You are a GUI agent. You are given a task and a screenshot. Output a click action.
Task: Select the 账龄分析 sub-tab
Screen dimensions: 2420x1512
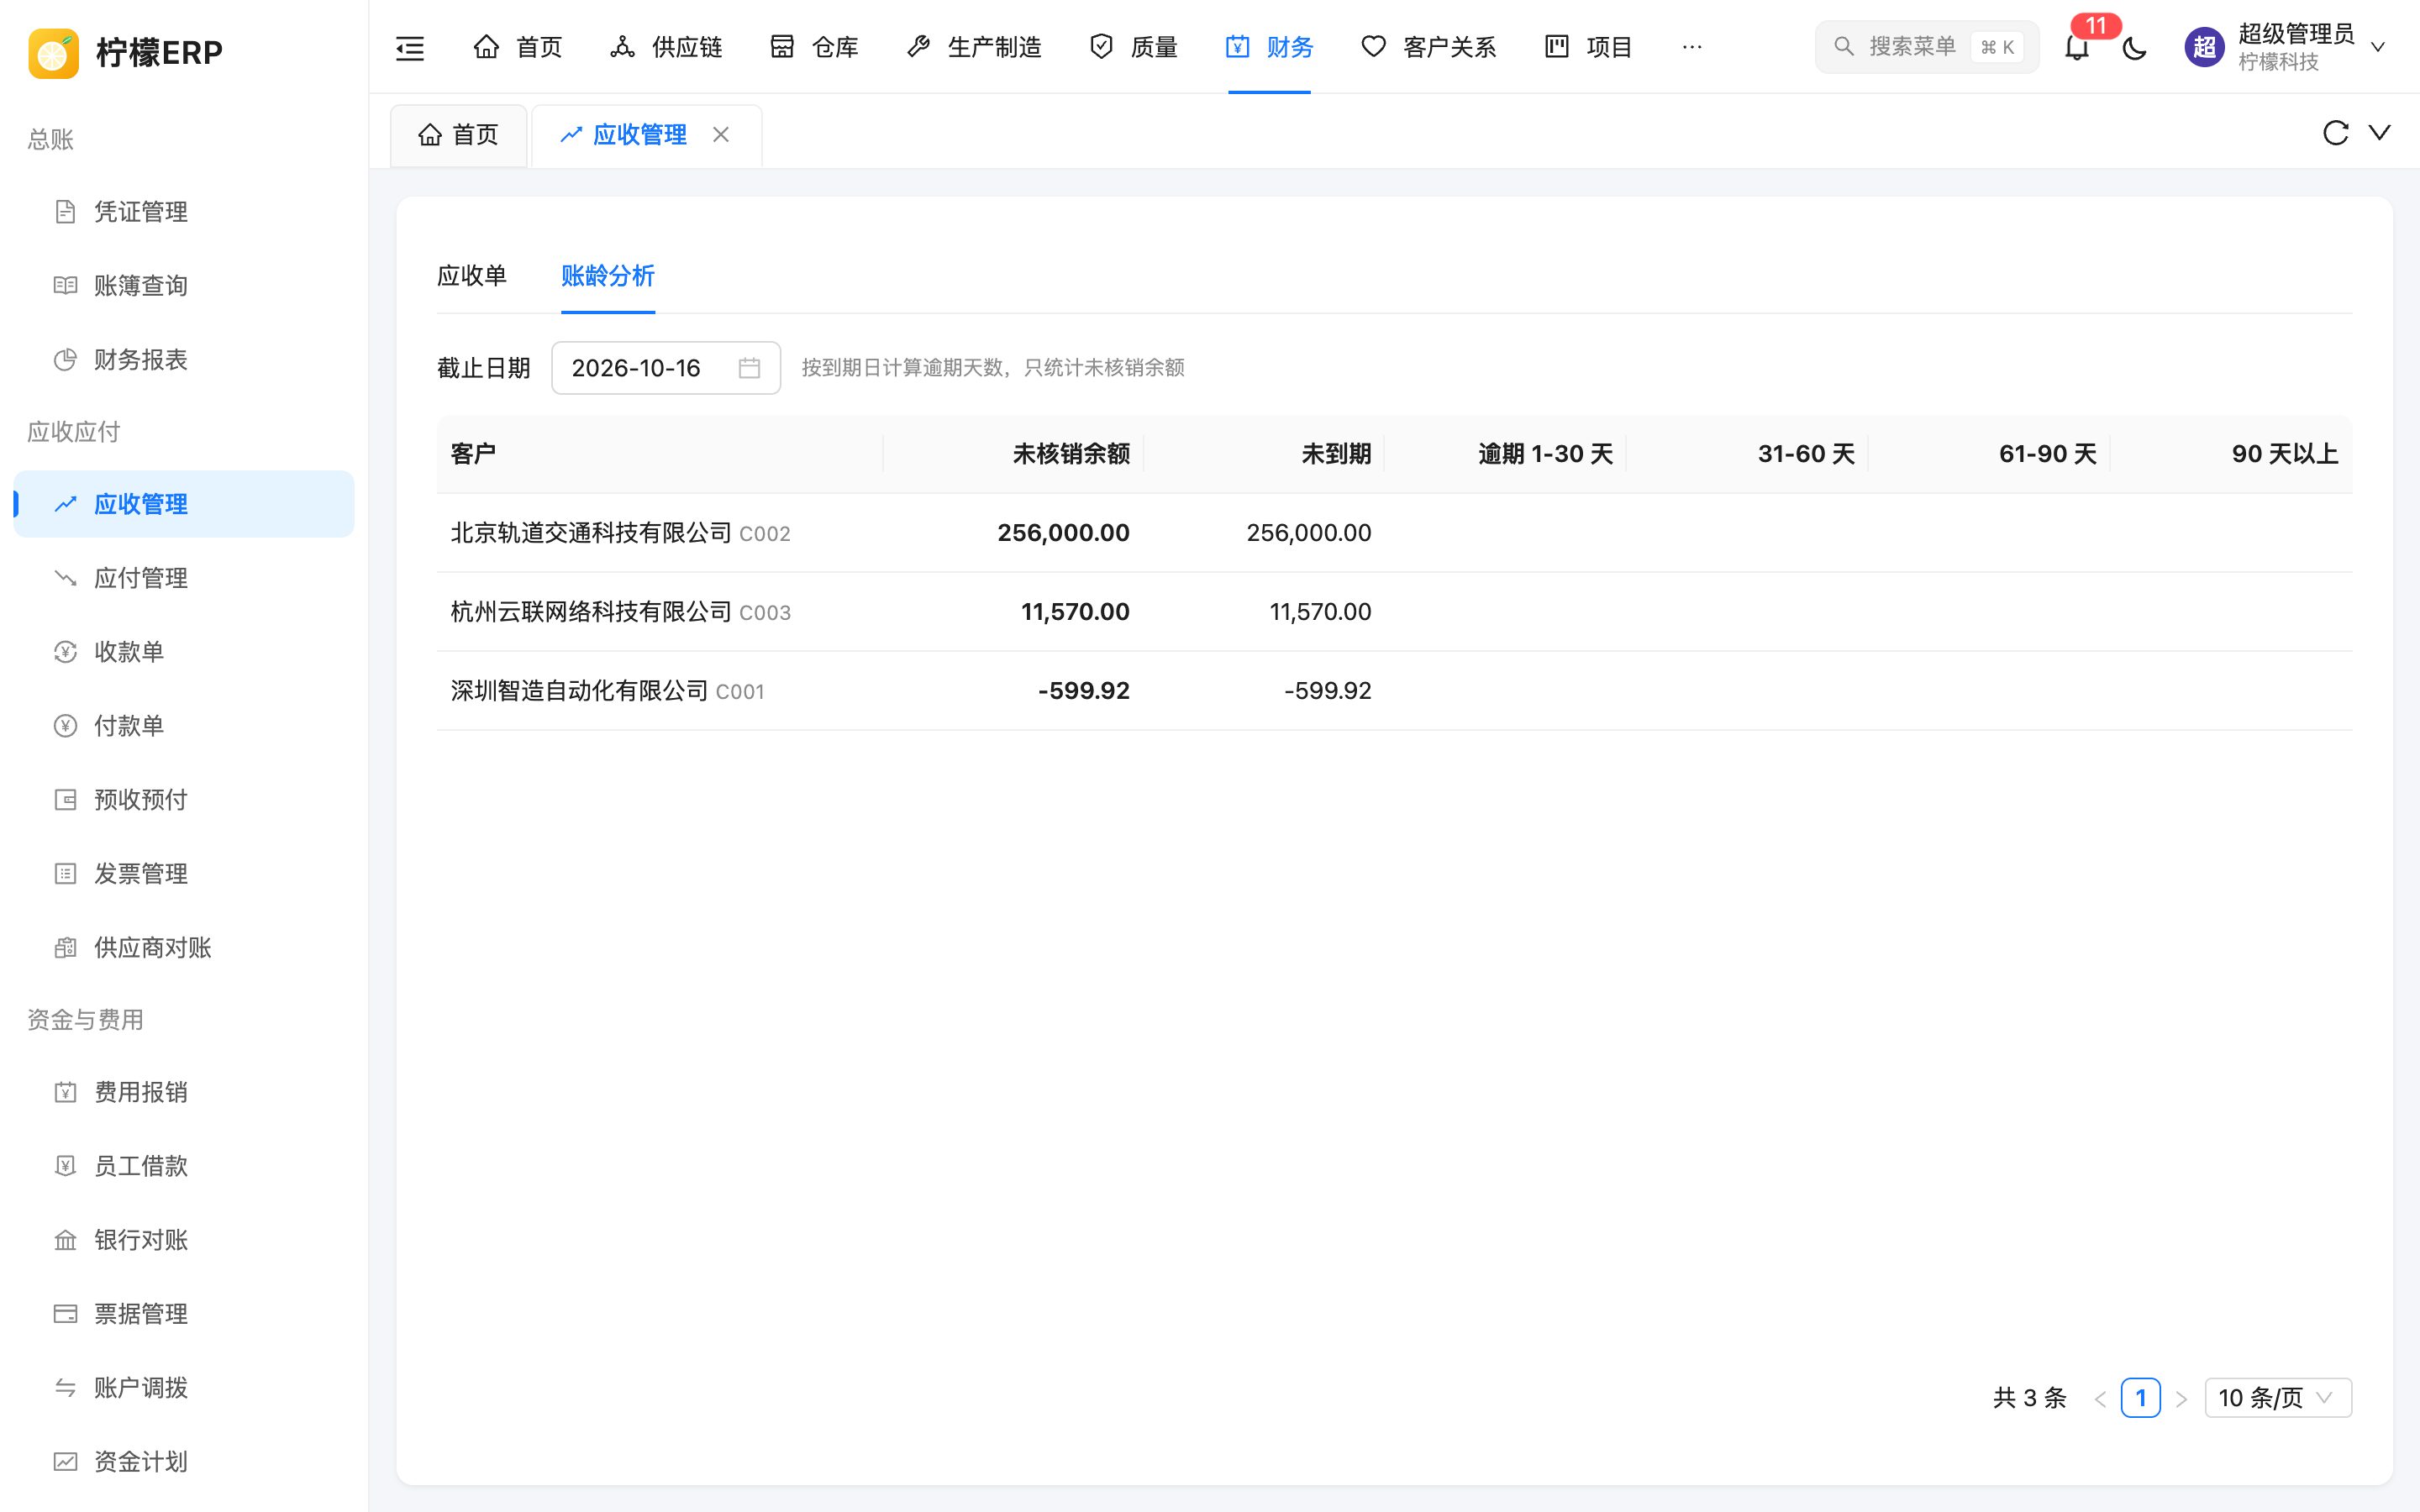point(608,276)
